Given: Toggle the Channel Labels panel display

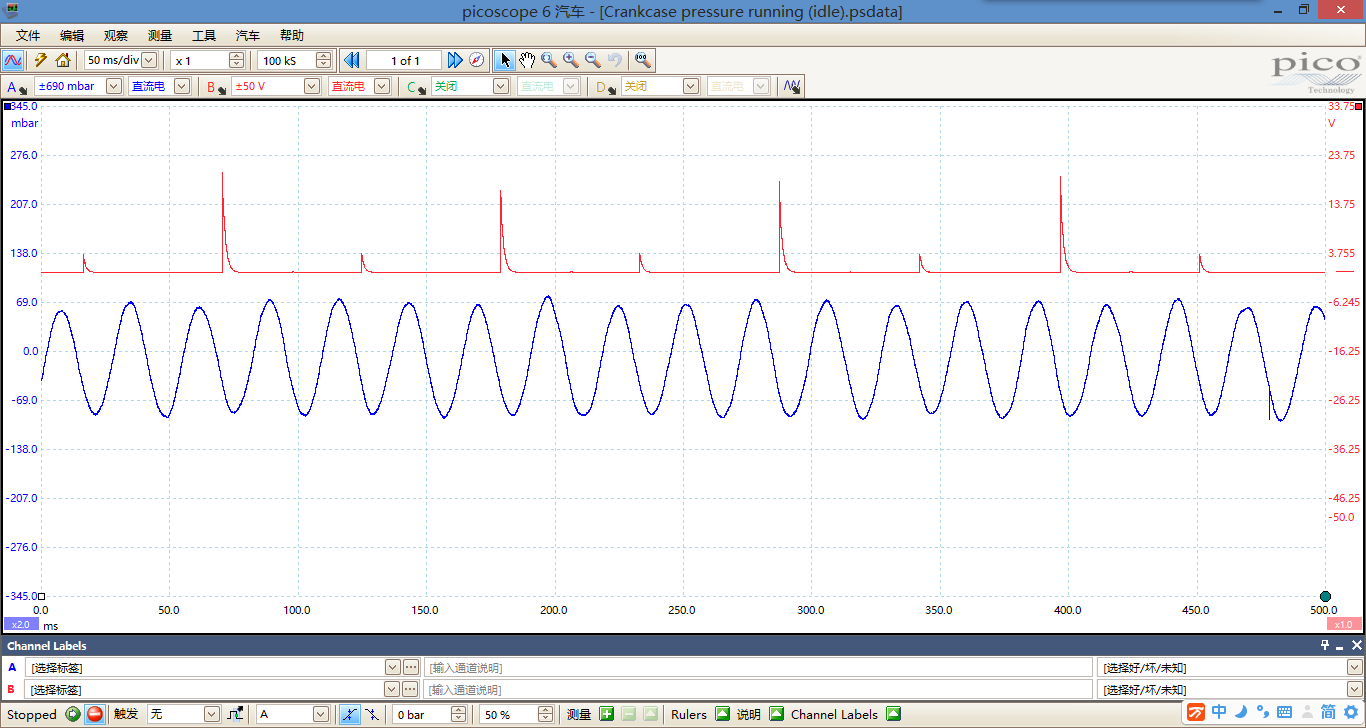Looking at the screenshot, I should point(894,714).
